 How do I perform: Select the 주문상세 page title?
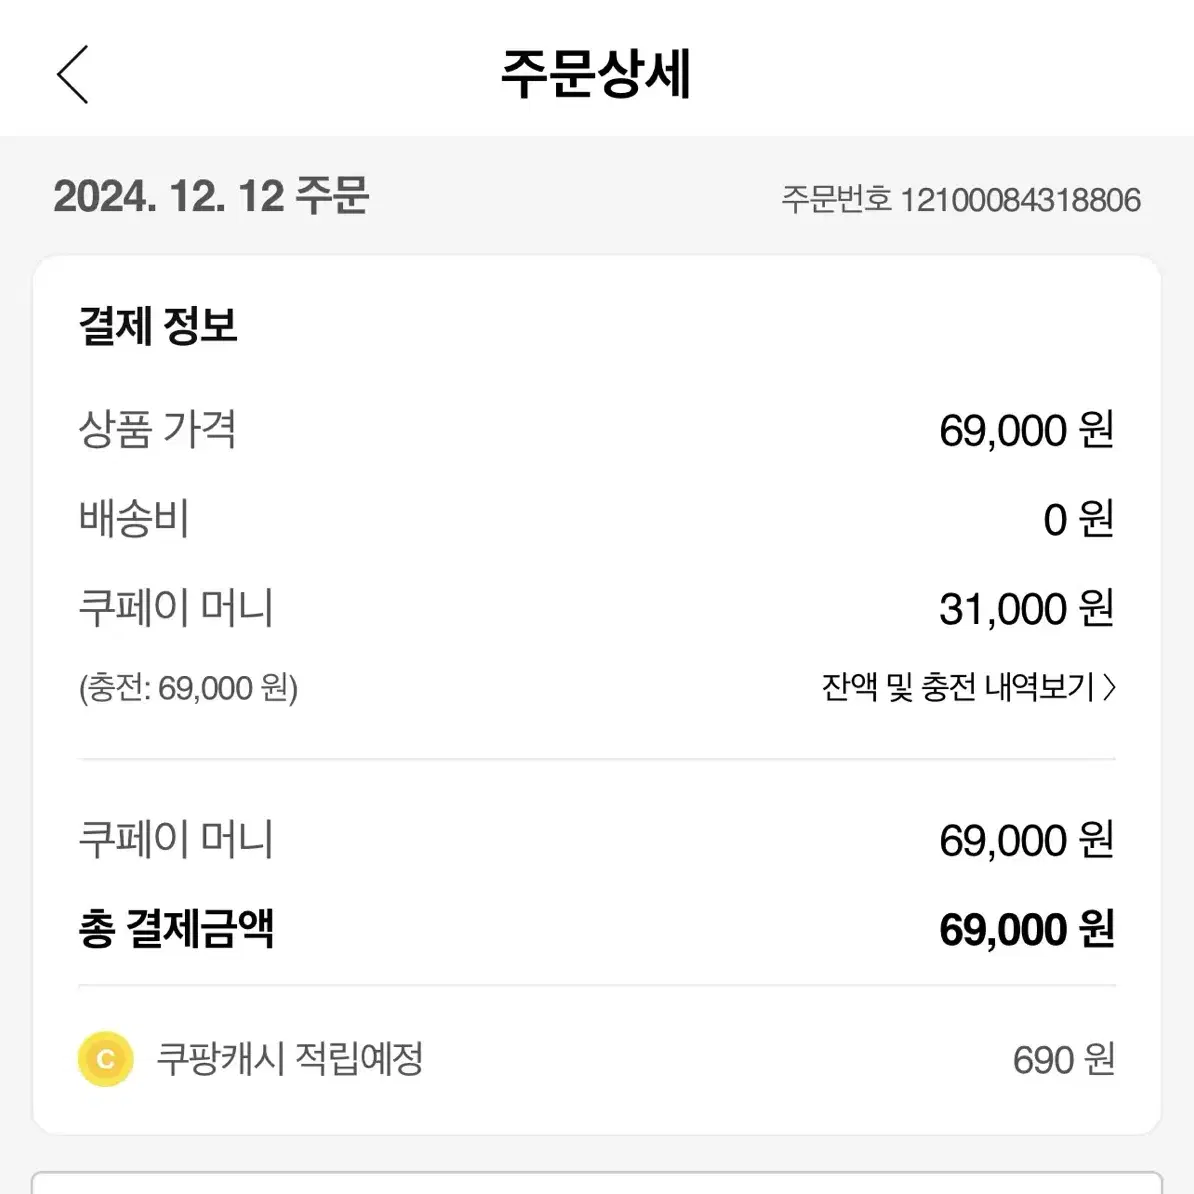(x=596, y=74)
